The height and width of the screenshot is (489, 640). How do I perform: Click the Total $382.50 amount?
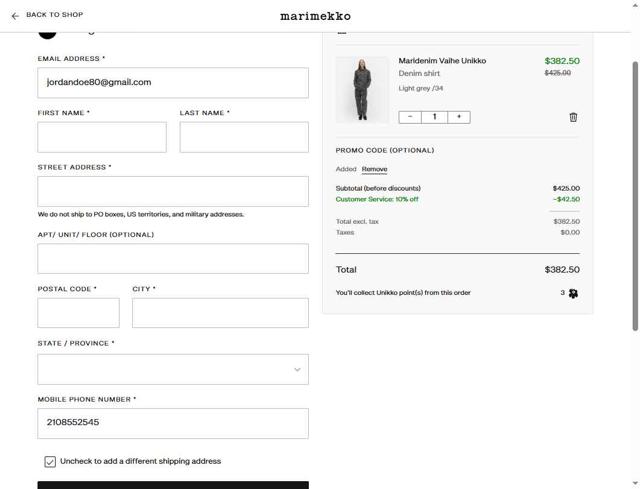tap(562, 269)
